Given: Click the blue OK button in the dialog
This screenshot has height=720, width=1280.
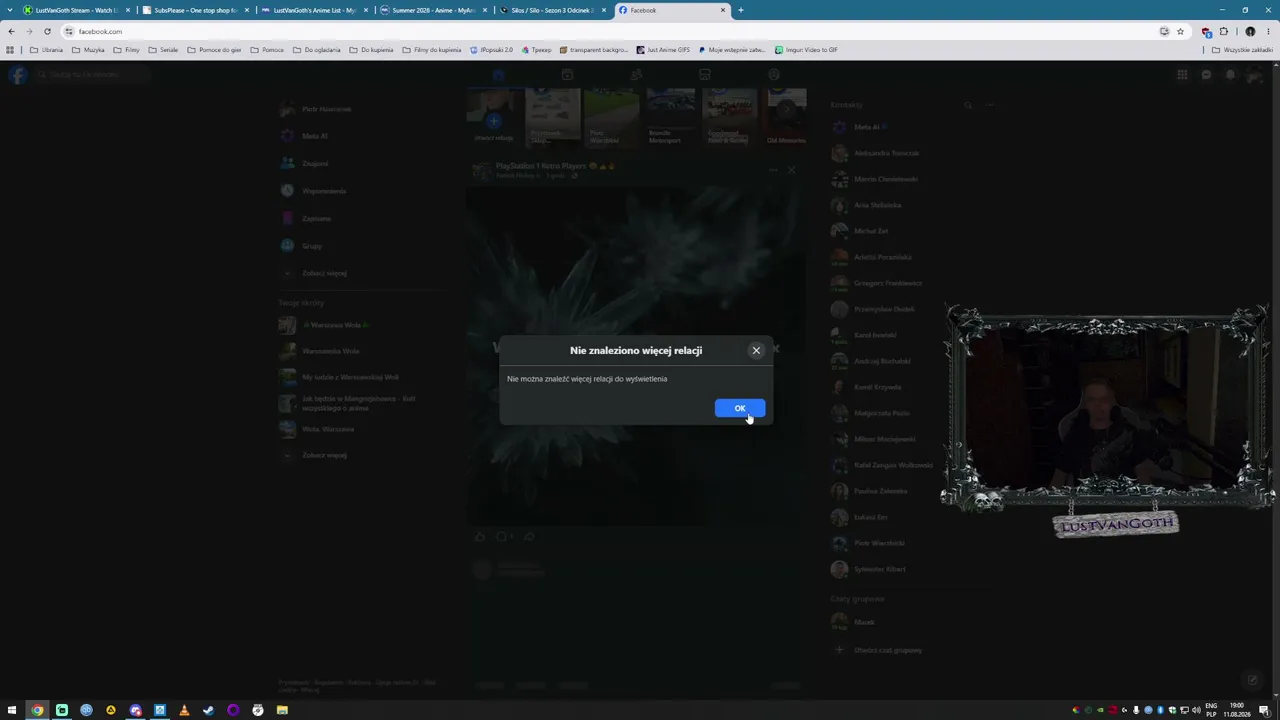Looking at the screenshot, I should [740, 408].
